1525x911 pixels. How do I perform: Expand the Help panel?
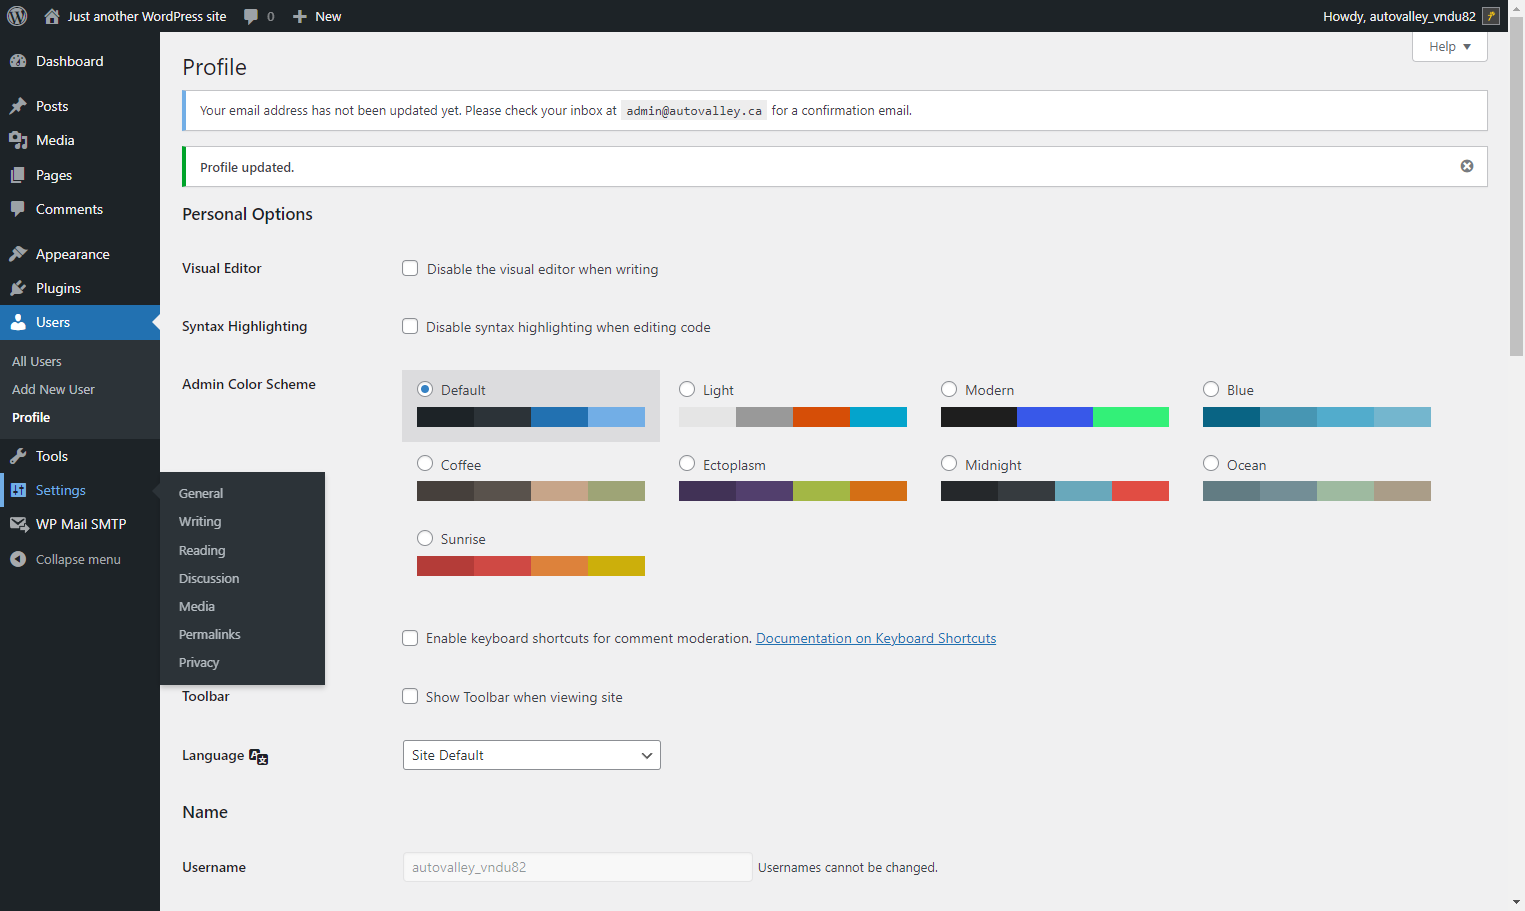[1450, 47]
